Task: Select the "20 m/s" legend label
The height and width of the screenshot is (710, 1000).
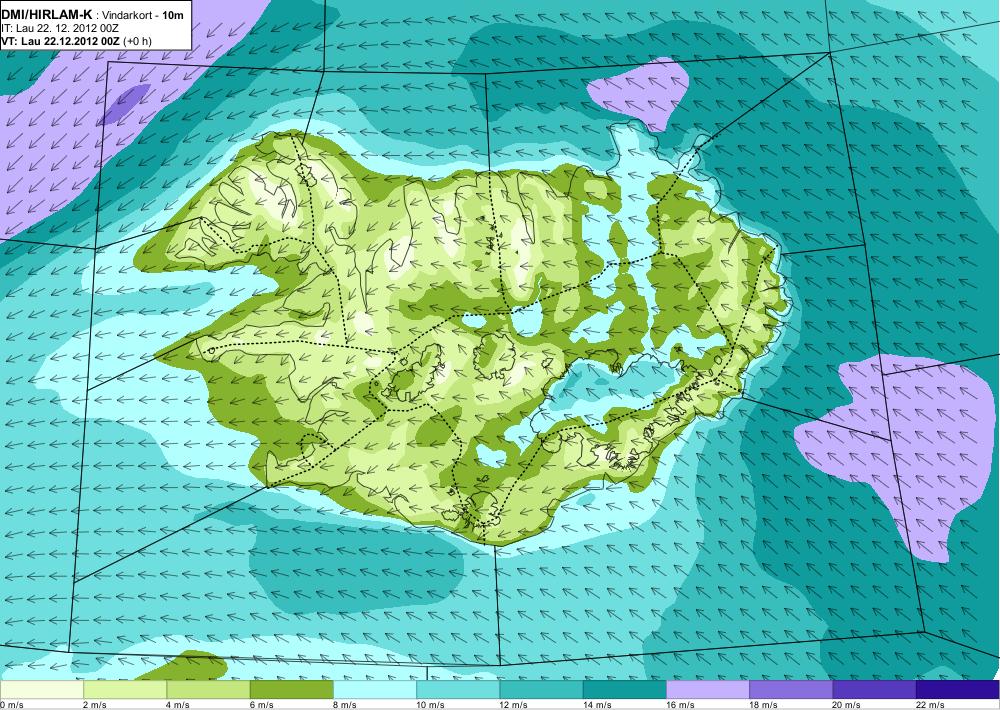Action: click(847, 705)
